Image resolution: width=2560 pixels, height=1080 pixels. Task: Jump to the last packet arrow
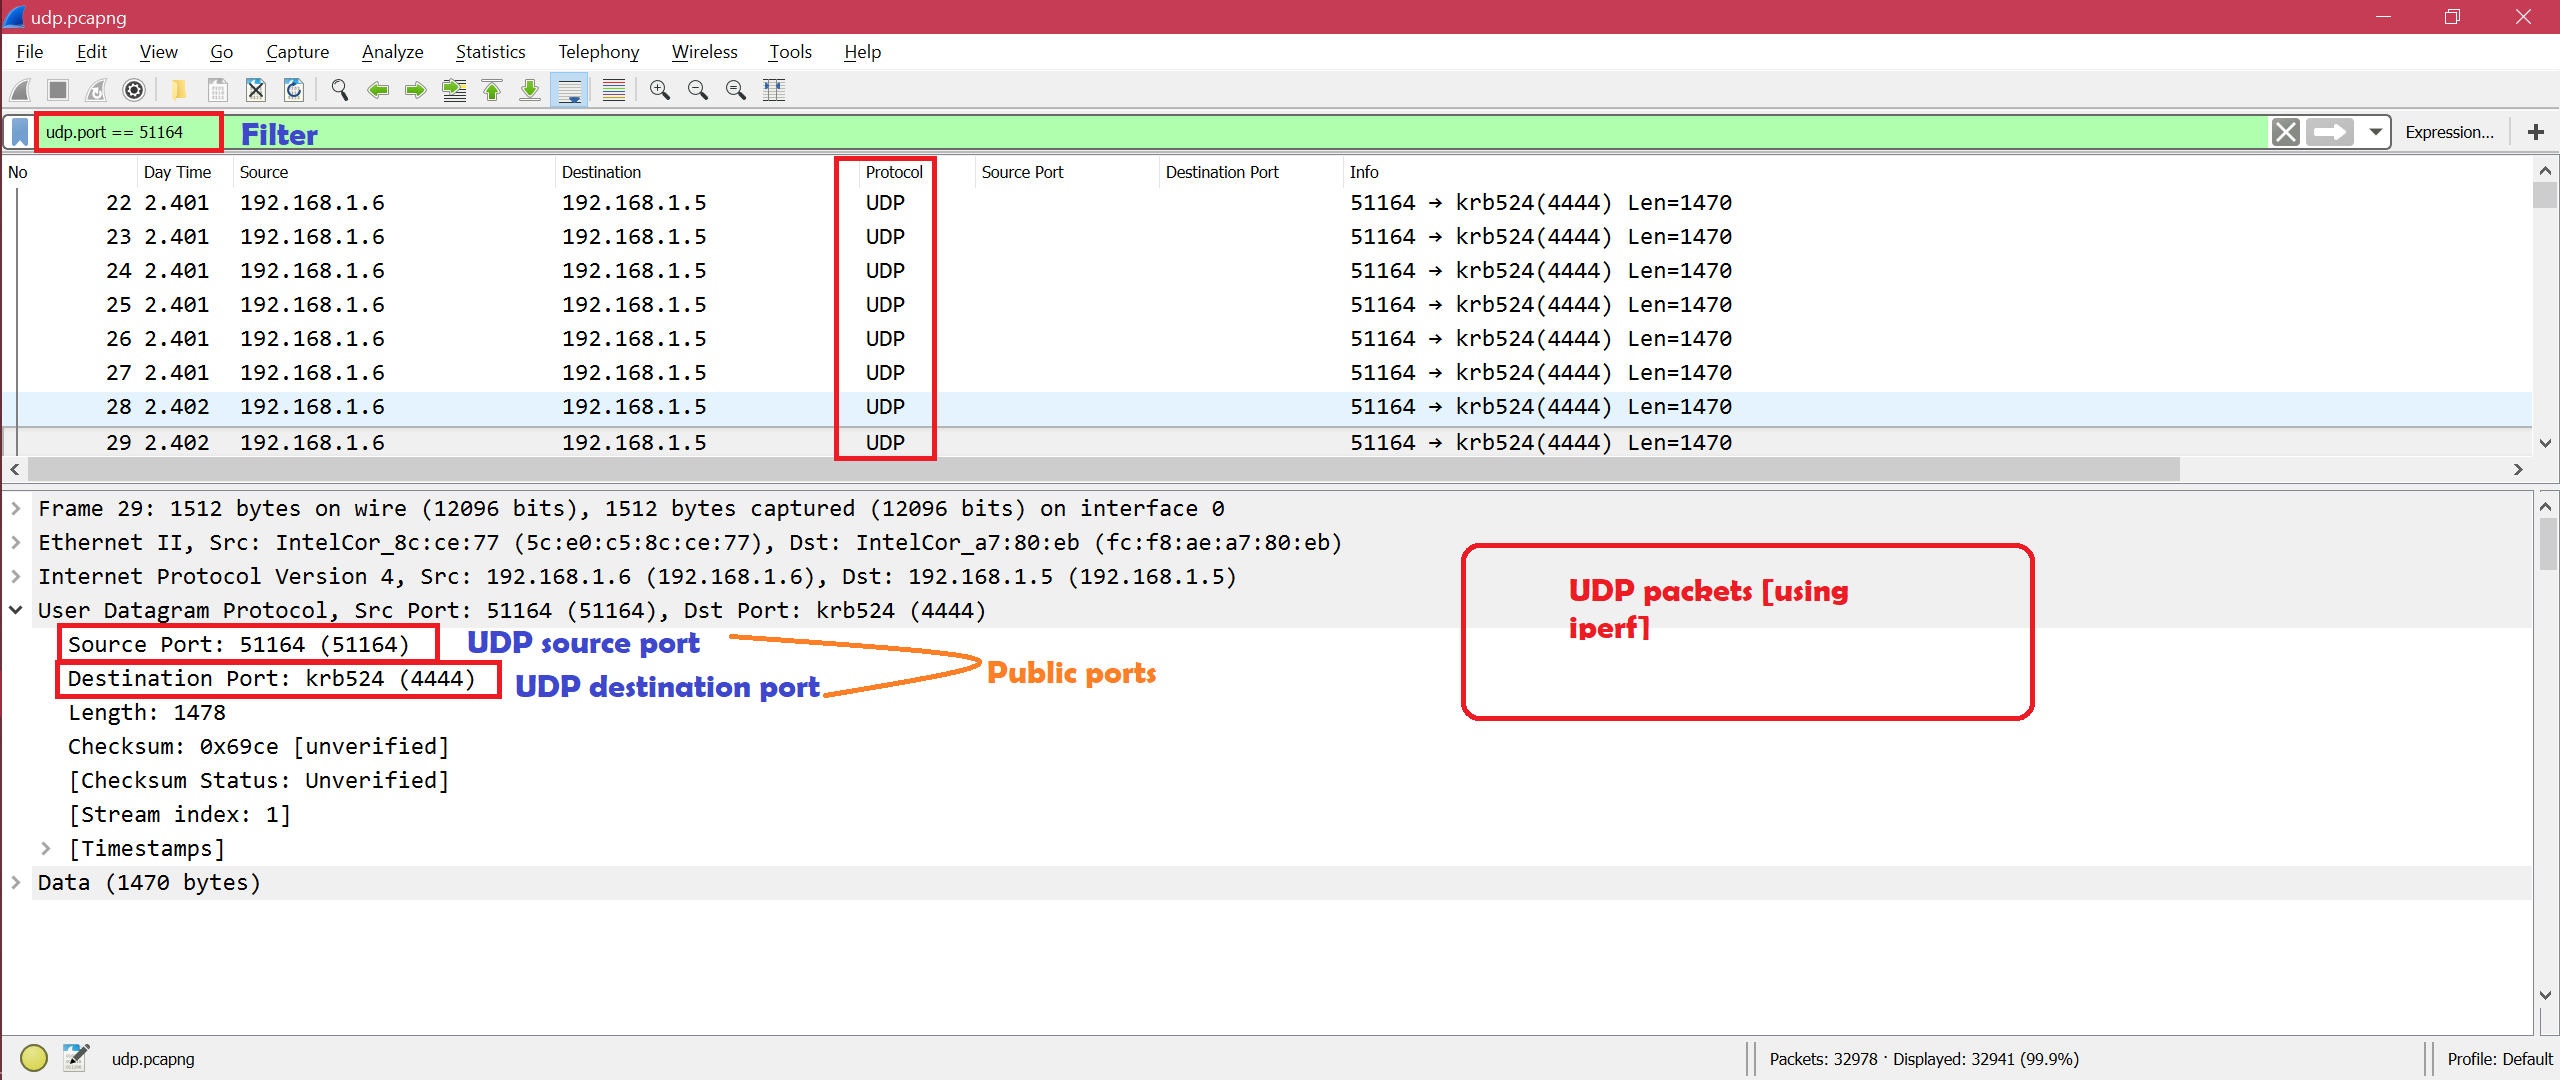(530, 90)
